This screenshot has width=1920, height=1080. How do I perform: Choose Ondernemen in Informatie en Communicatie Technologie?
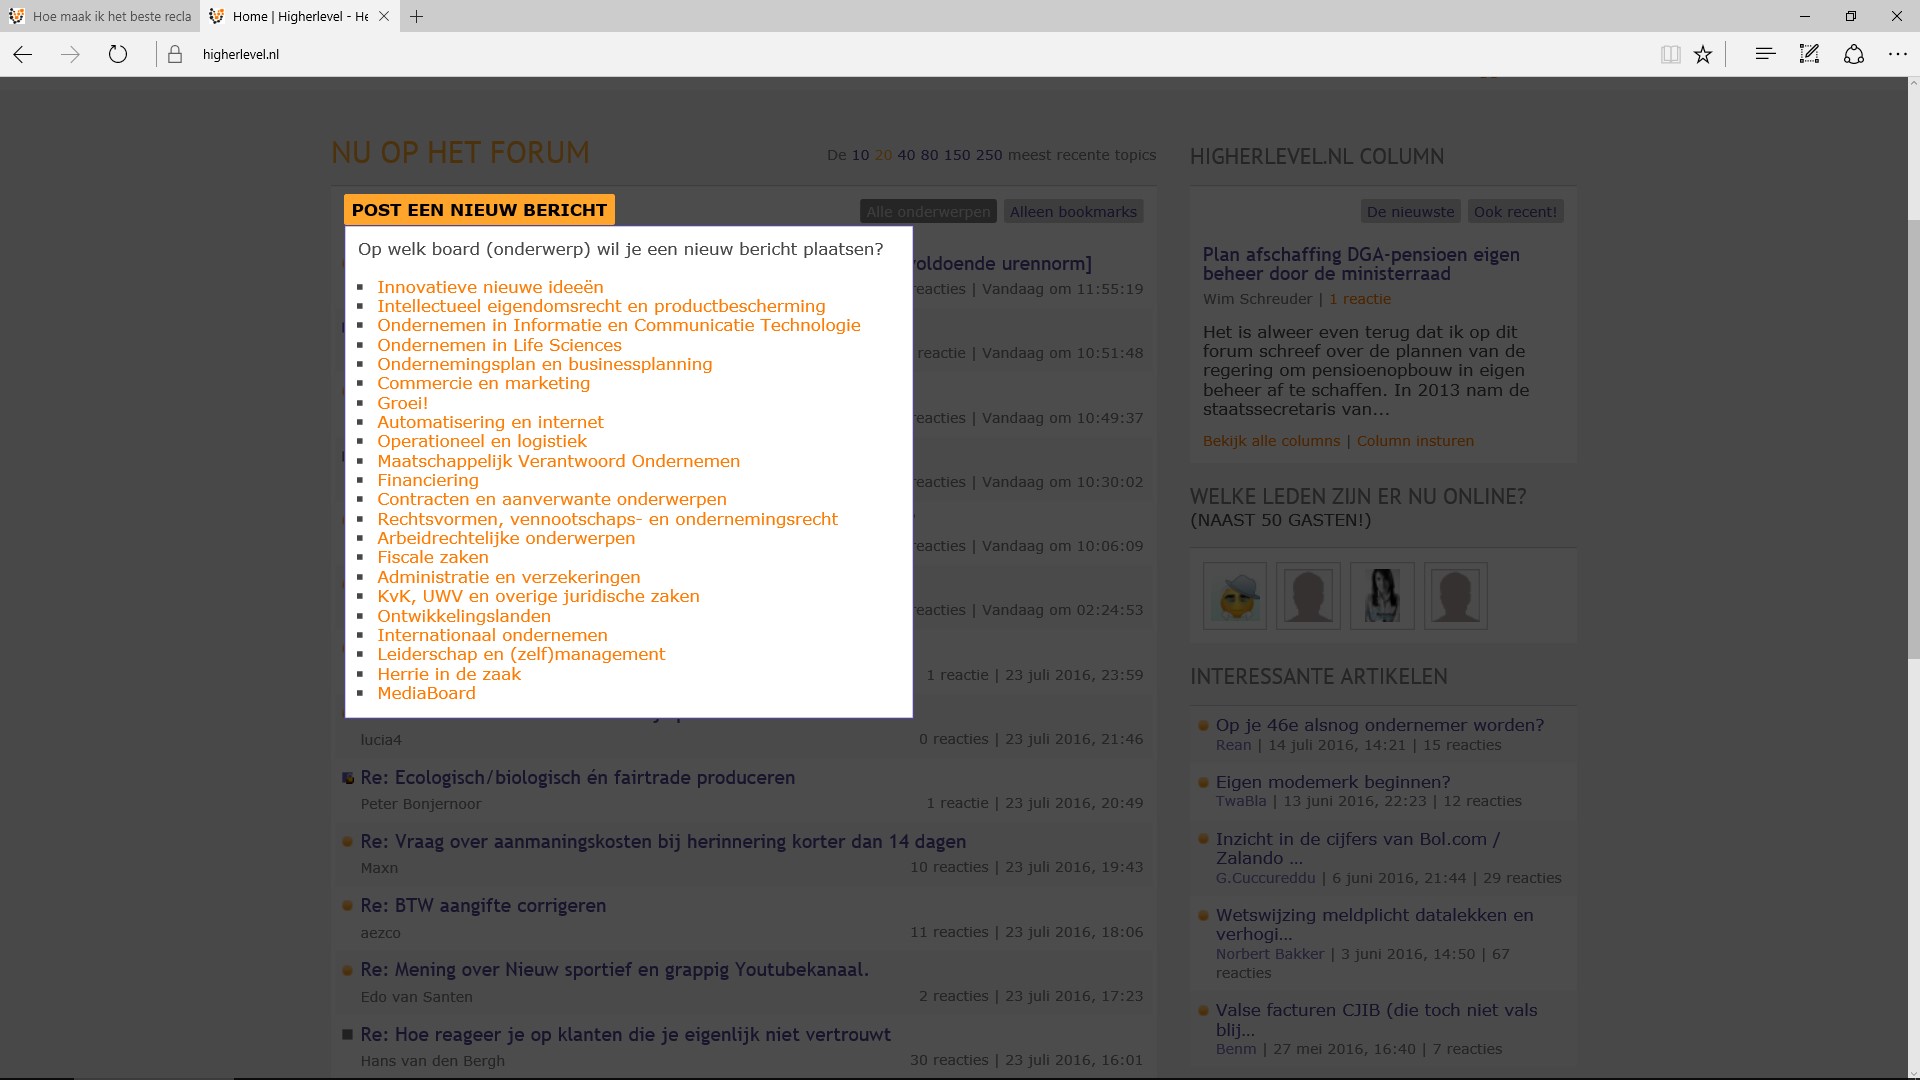click(618, 325)
